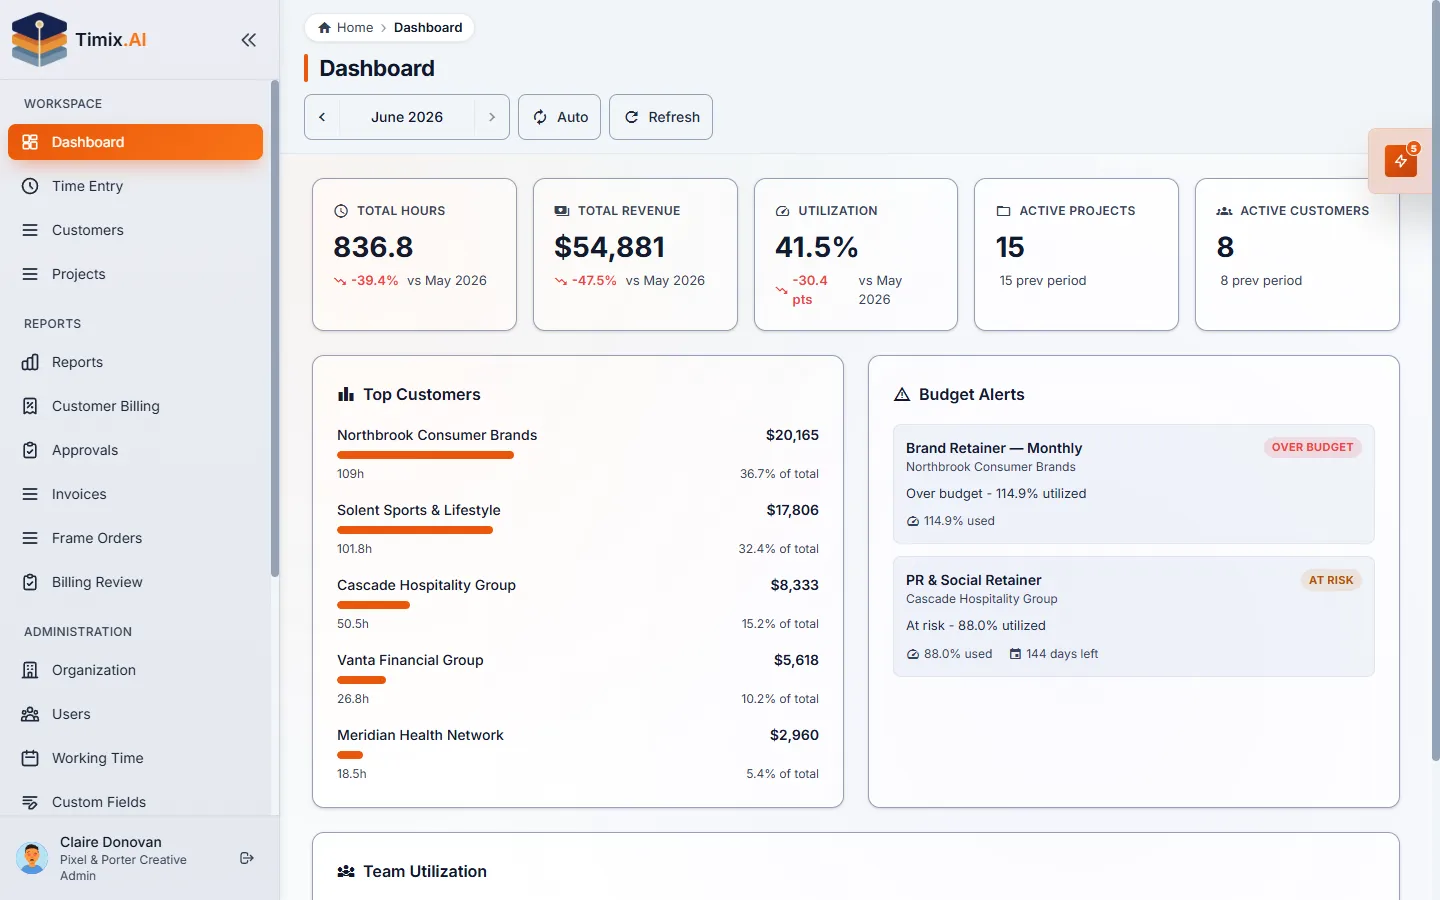Image resolution: width=1440 pixels, height=900 pixels.
Task: Click Solent Sports & Lifestyle progress bar
Action: click(415, 530)
